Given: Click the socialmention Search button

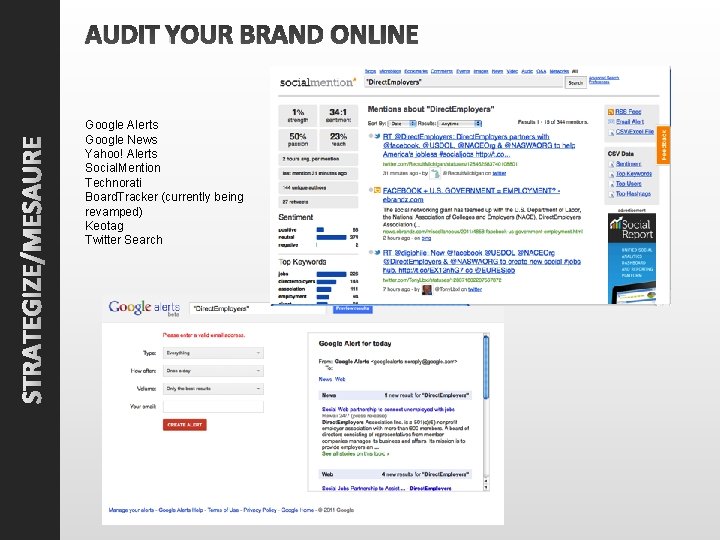Looking at the screenshot, I should [x=575, y=83].
